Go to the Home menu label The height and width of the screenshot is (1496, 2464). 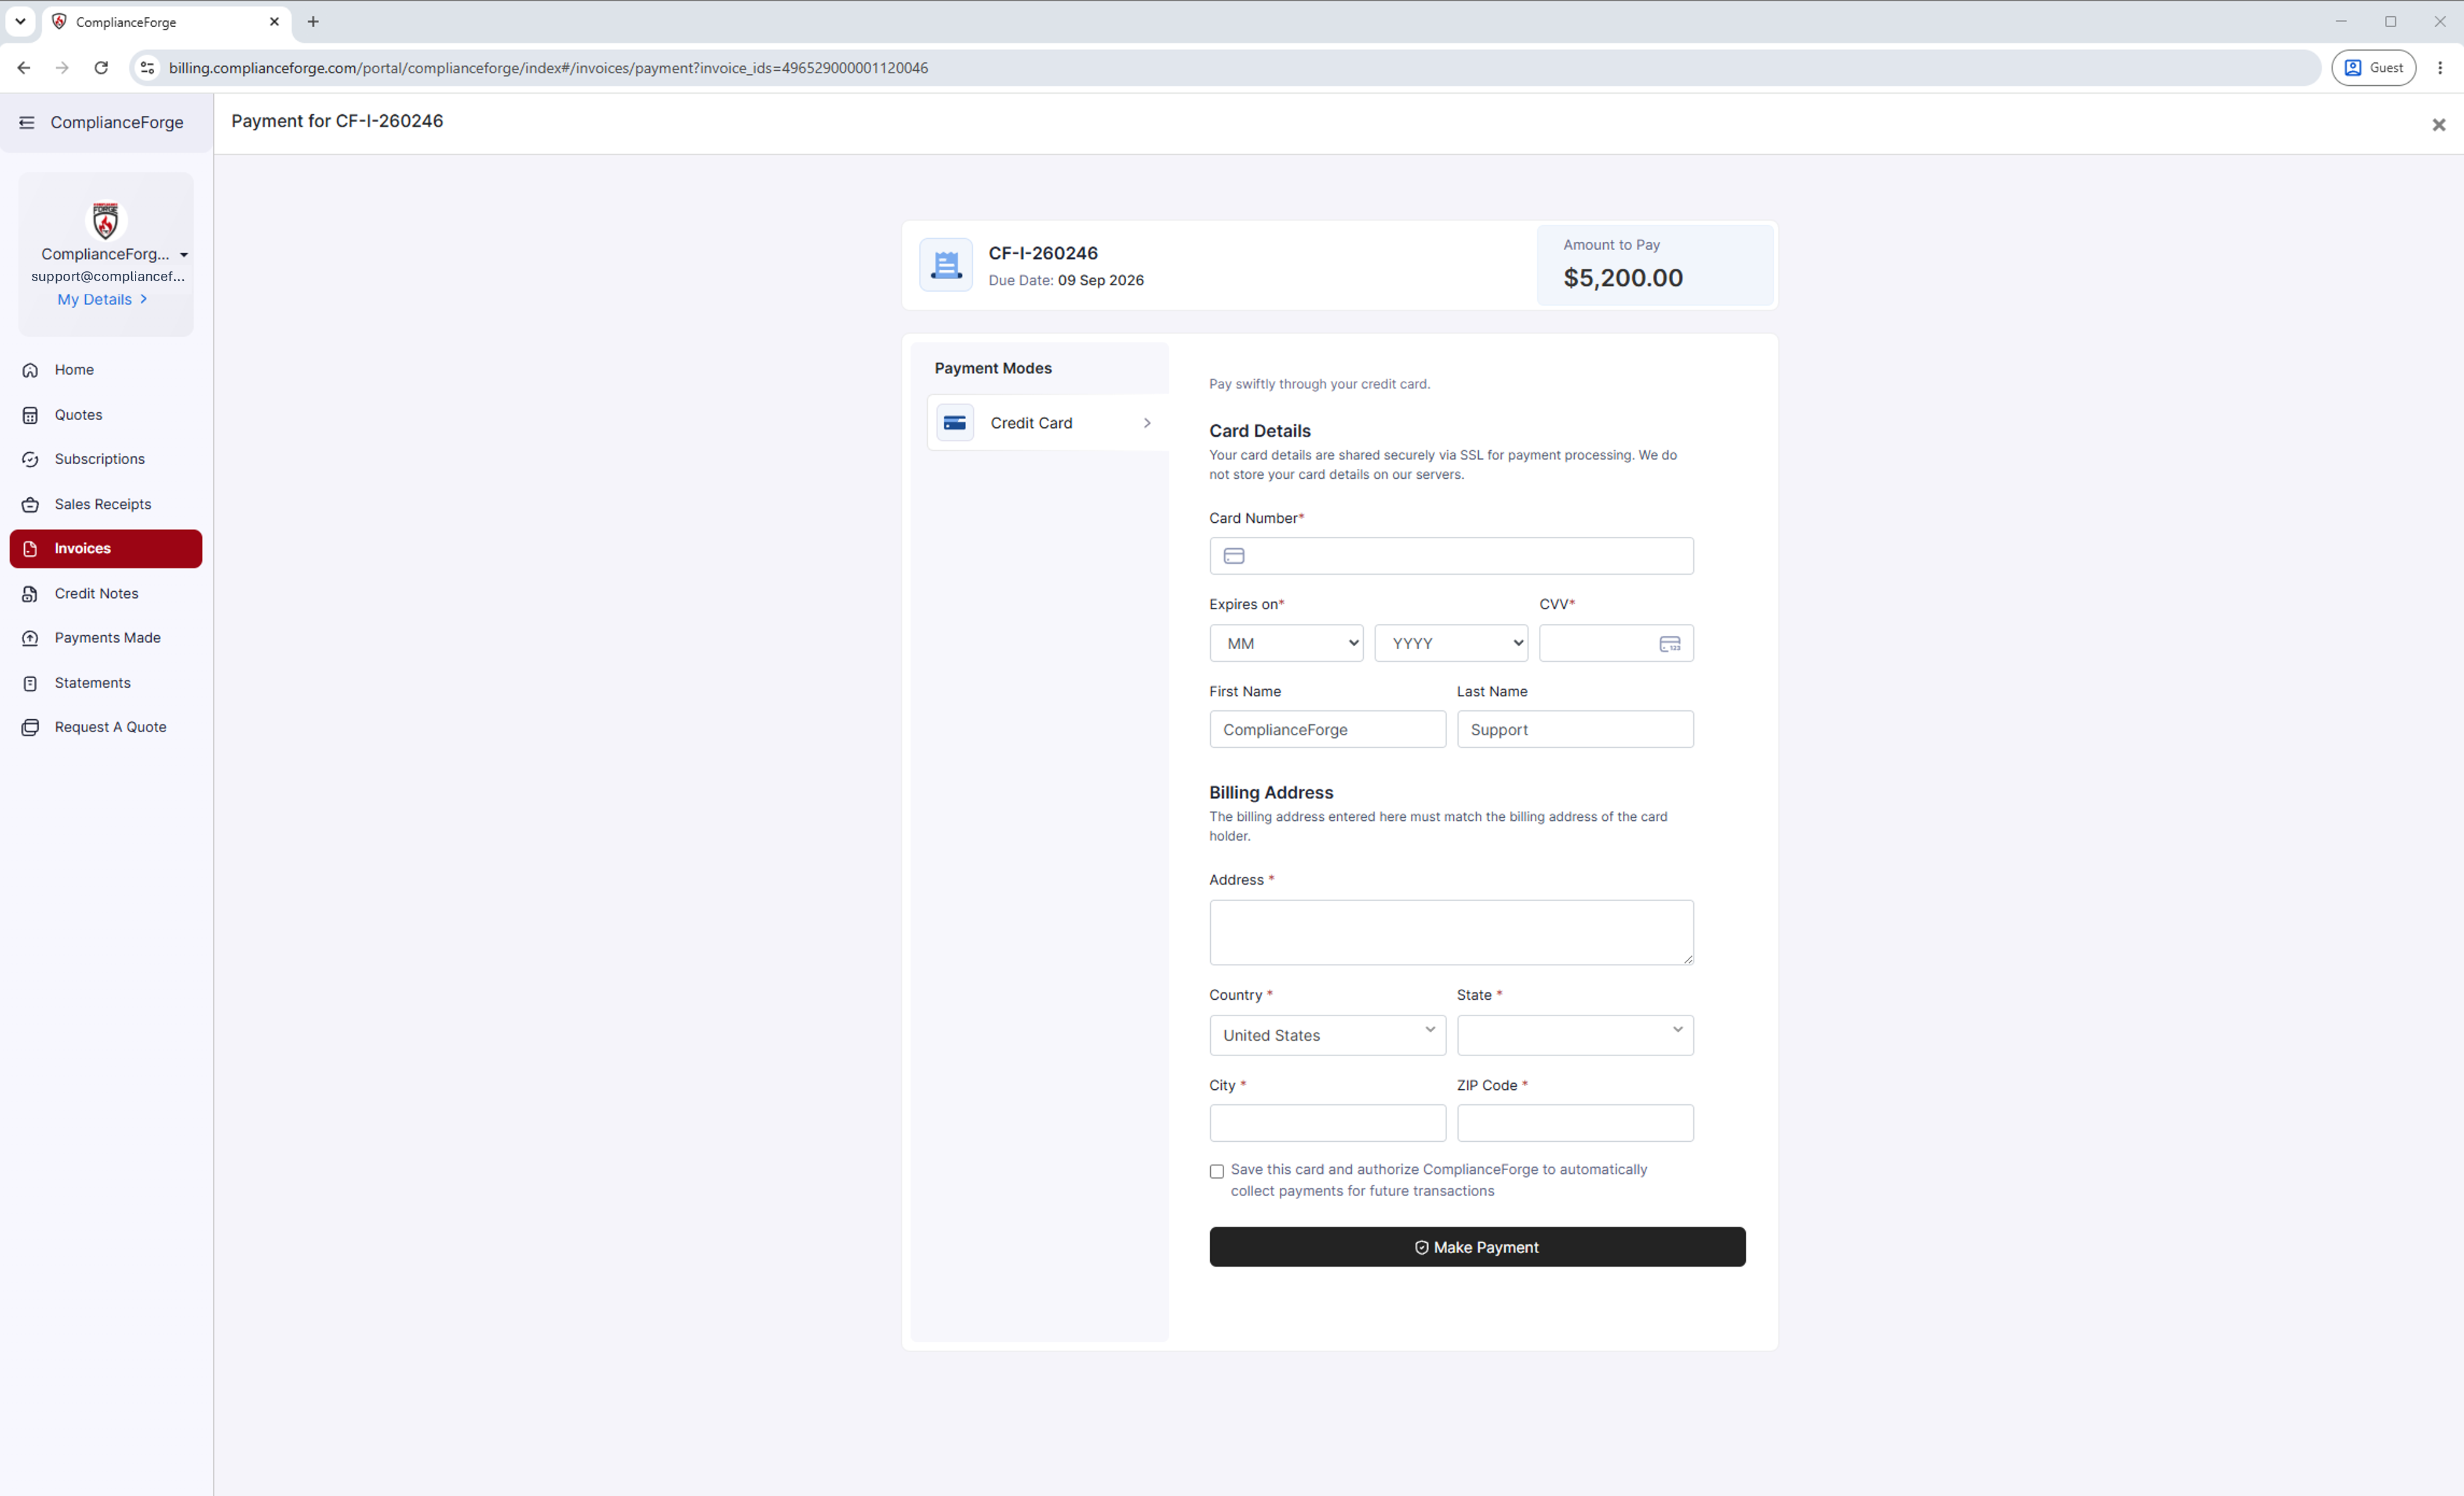(74, 370)
